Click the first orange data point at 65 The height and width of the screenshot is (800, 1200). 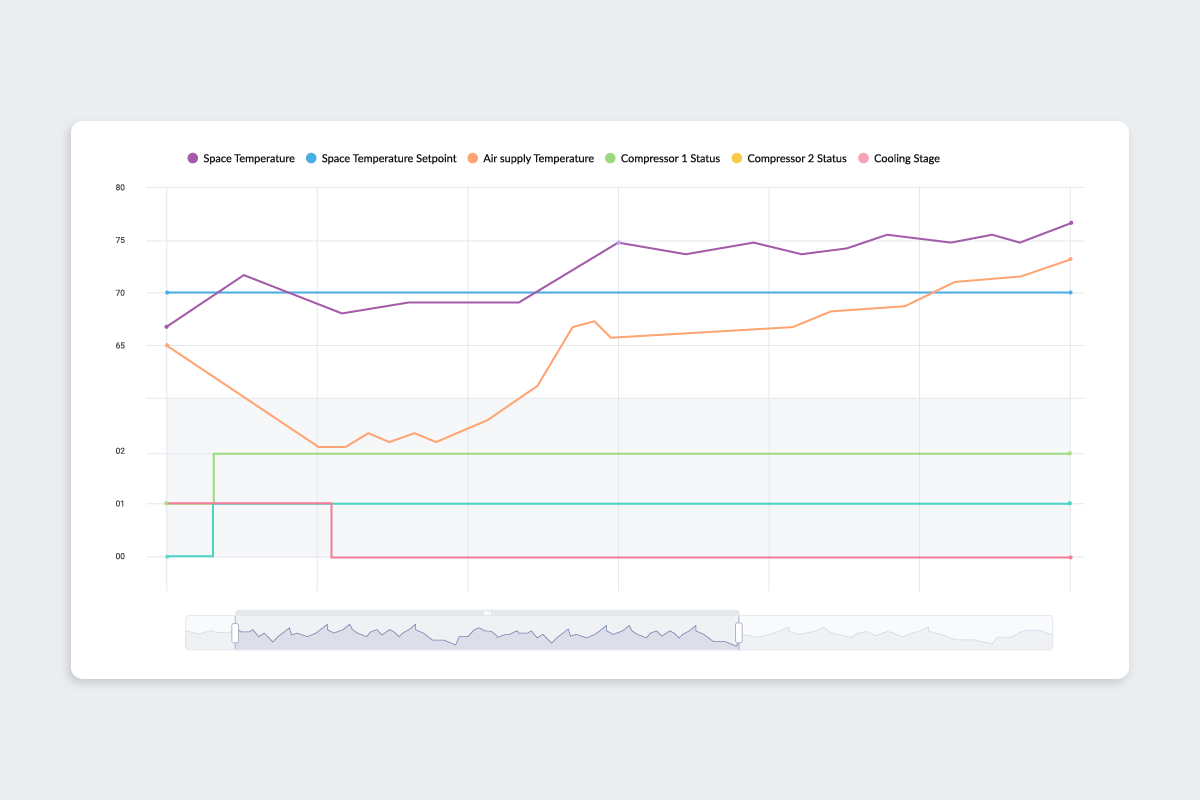(x=167, y=345)
